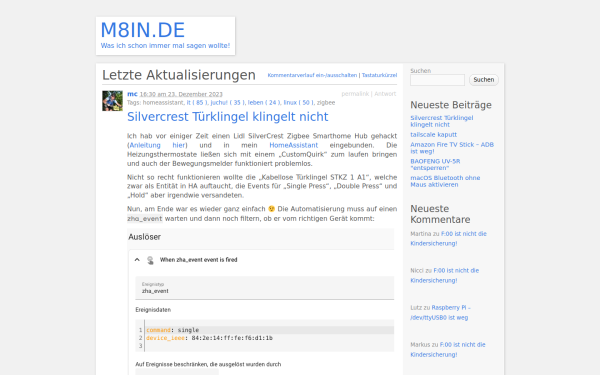Open author link 'mc'
The height and width of the screenshot is (375, 600).
pos(132,94)
